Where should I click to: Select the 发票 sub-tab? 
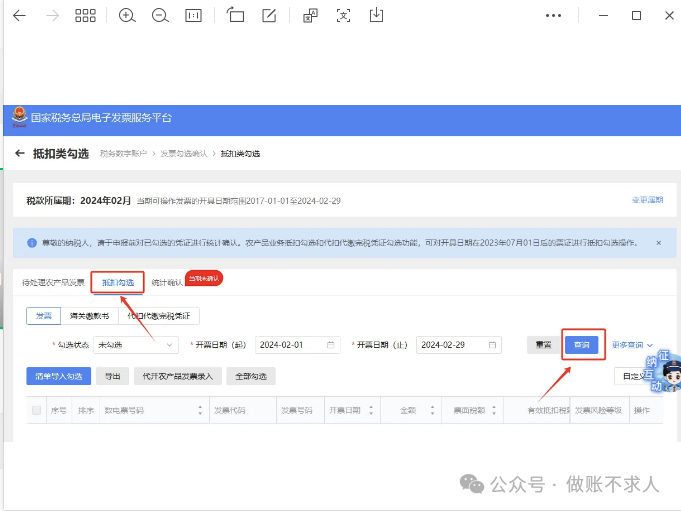(43, 316)
